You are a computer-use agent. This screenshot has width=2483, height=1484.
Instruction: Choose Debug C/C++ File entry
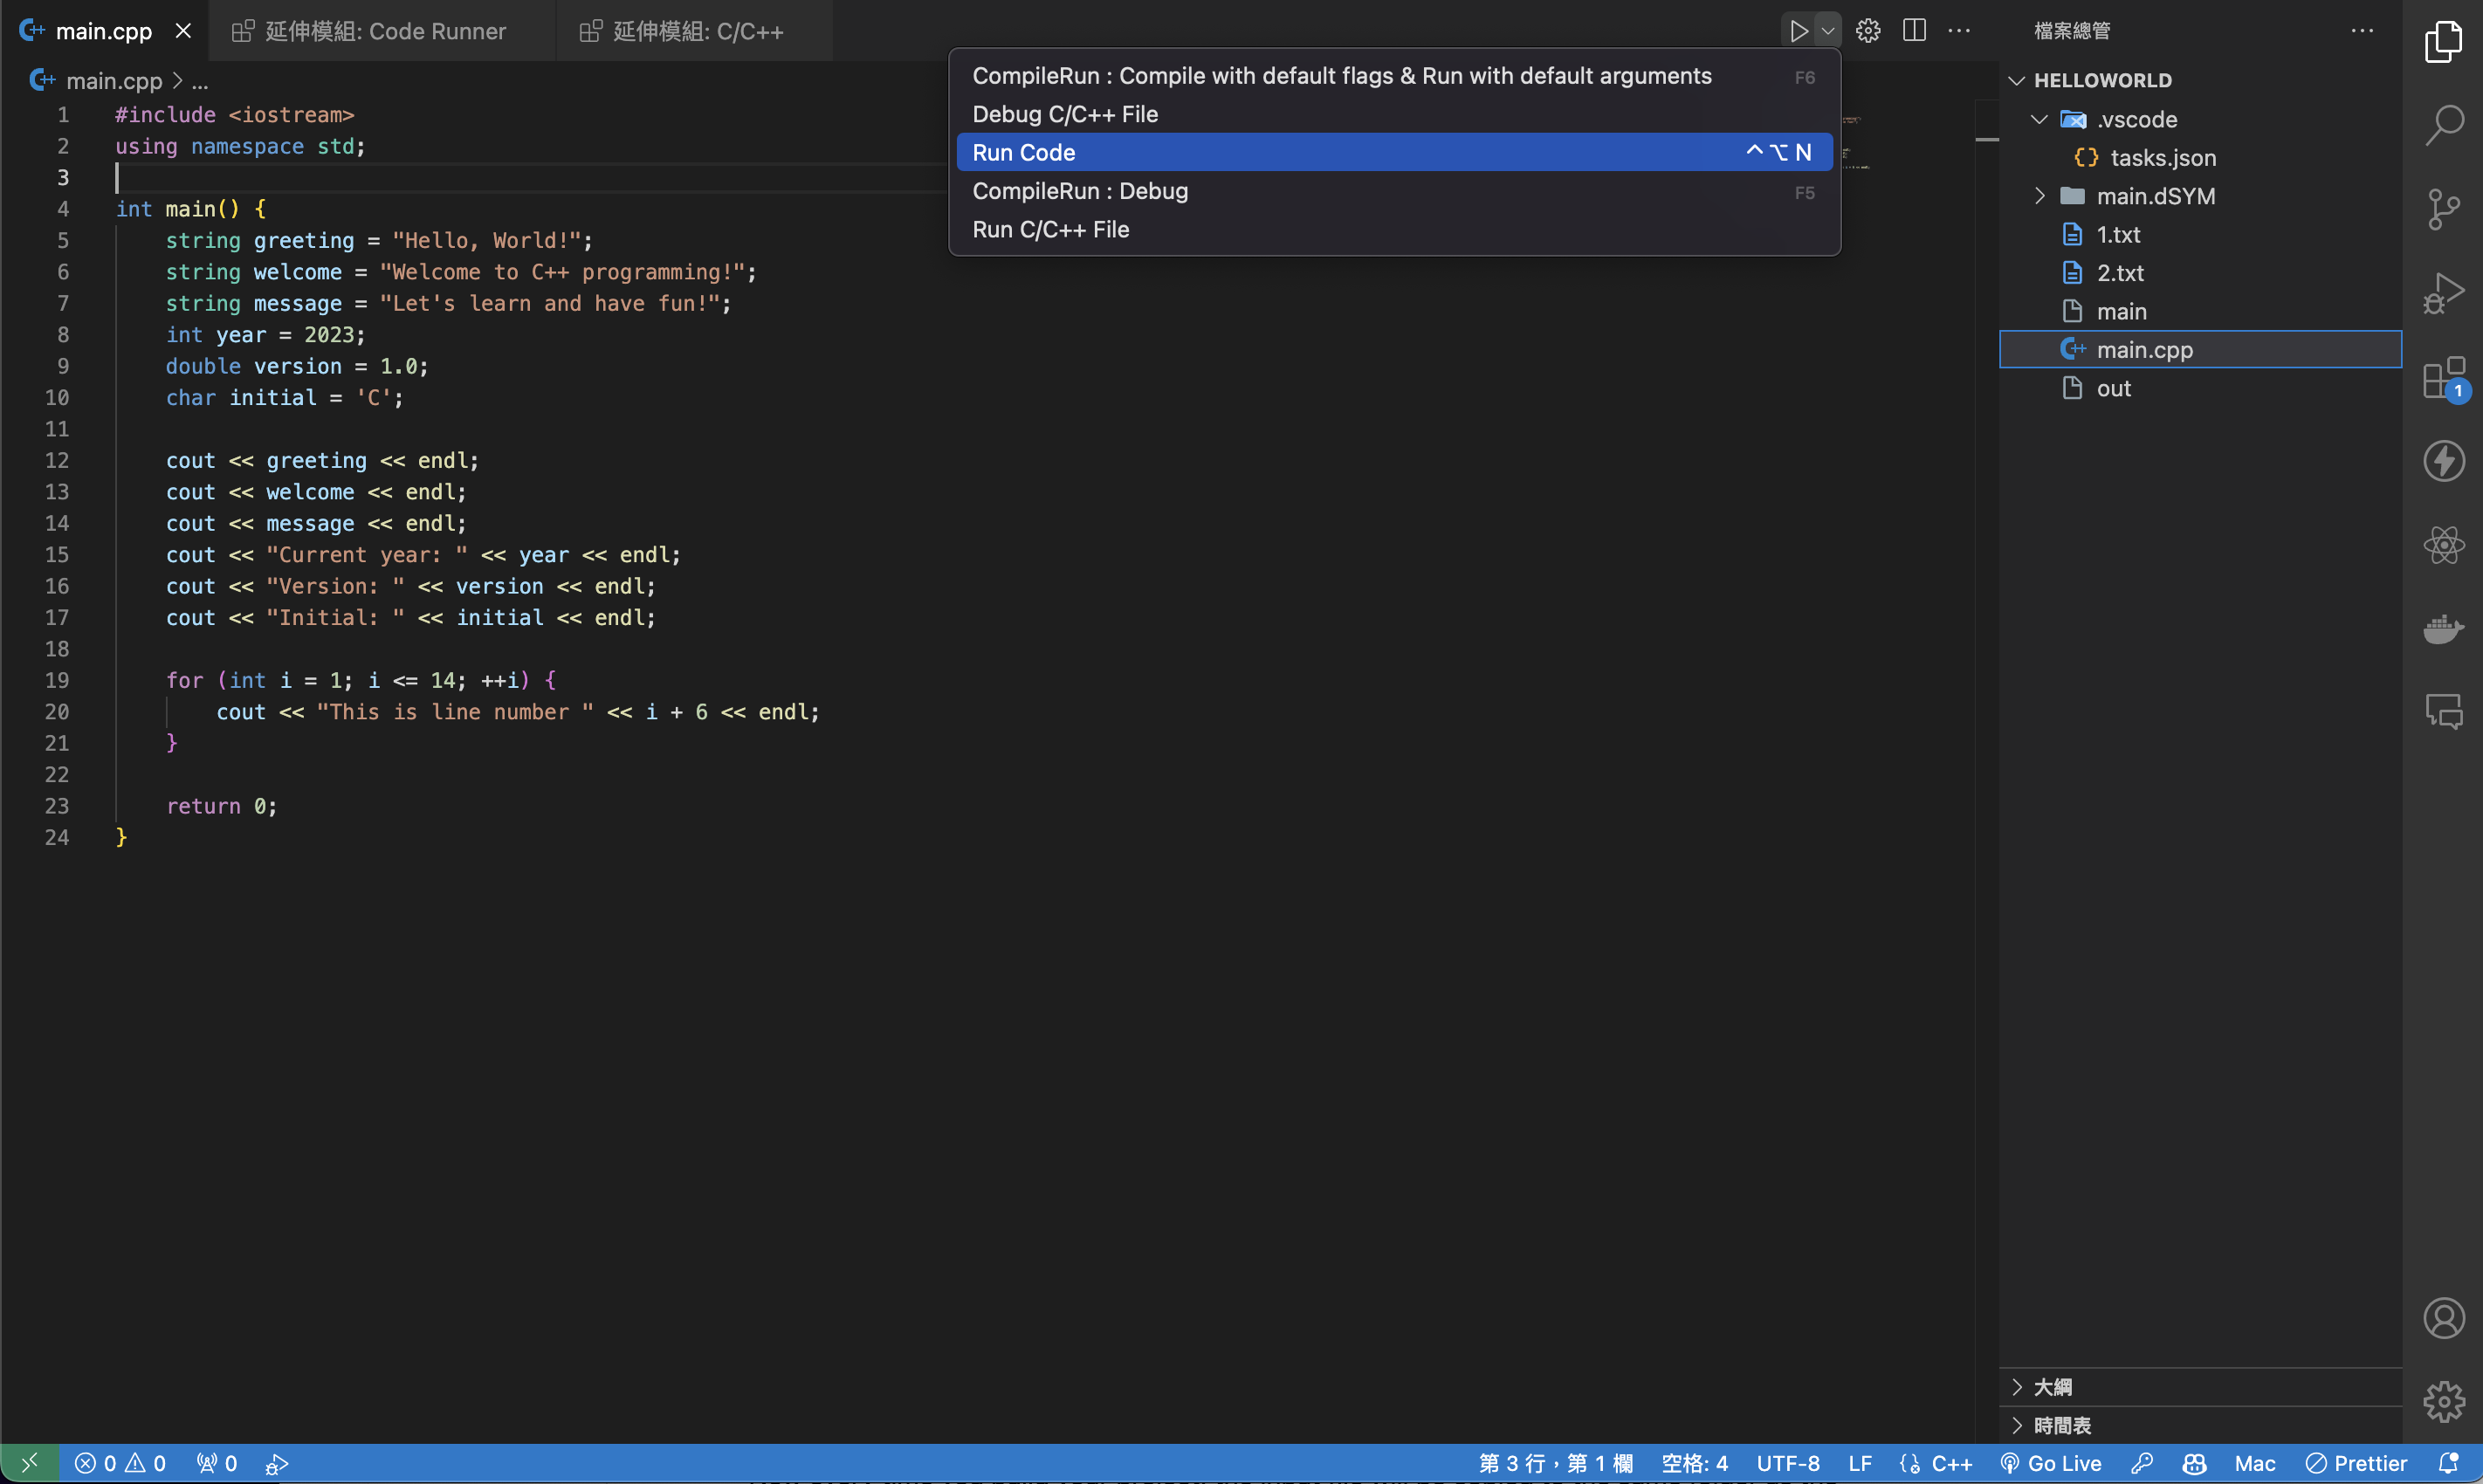click(x=1394, y=114)
